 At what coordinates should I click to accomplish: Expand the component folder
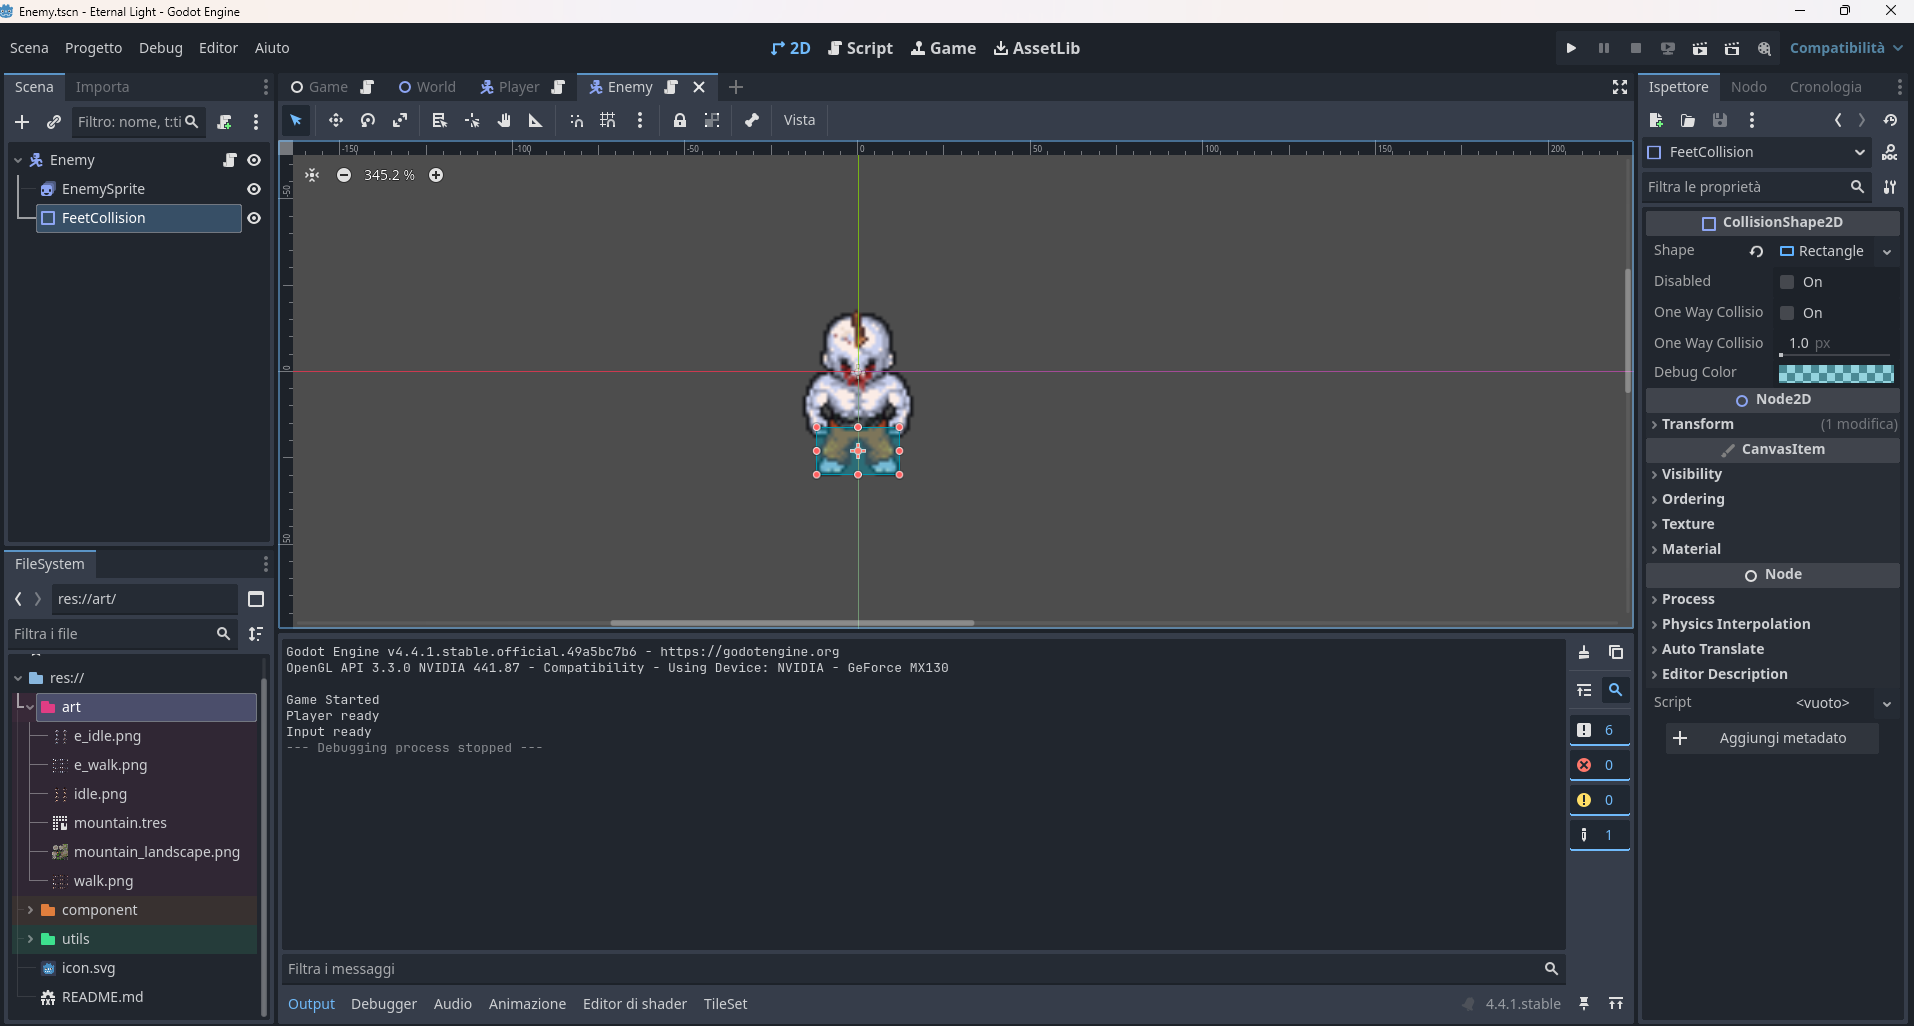click(x=30, y=910)
